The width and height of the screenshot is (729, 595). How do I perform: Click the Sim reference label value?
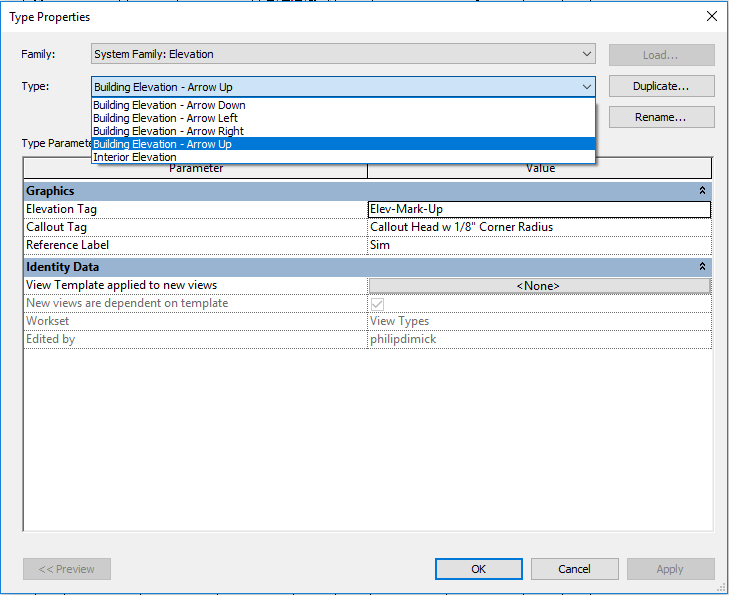pyautogui.click(x=539, y=245)
